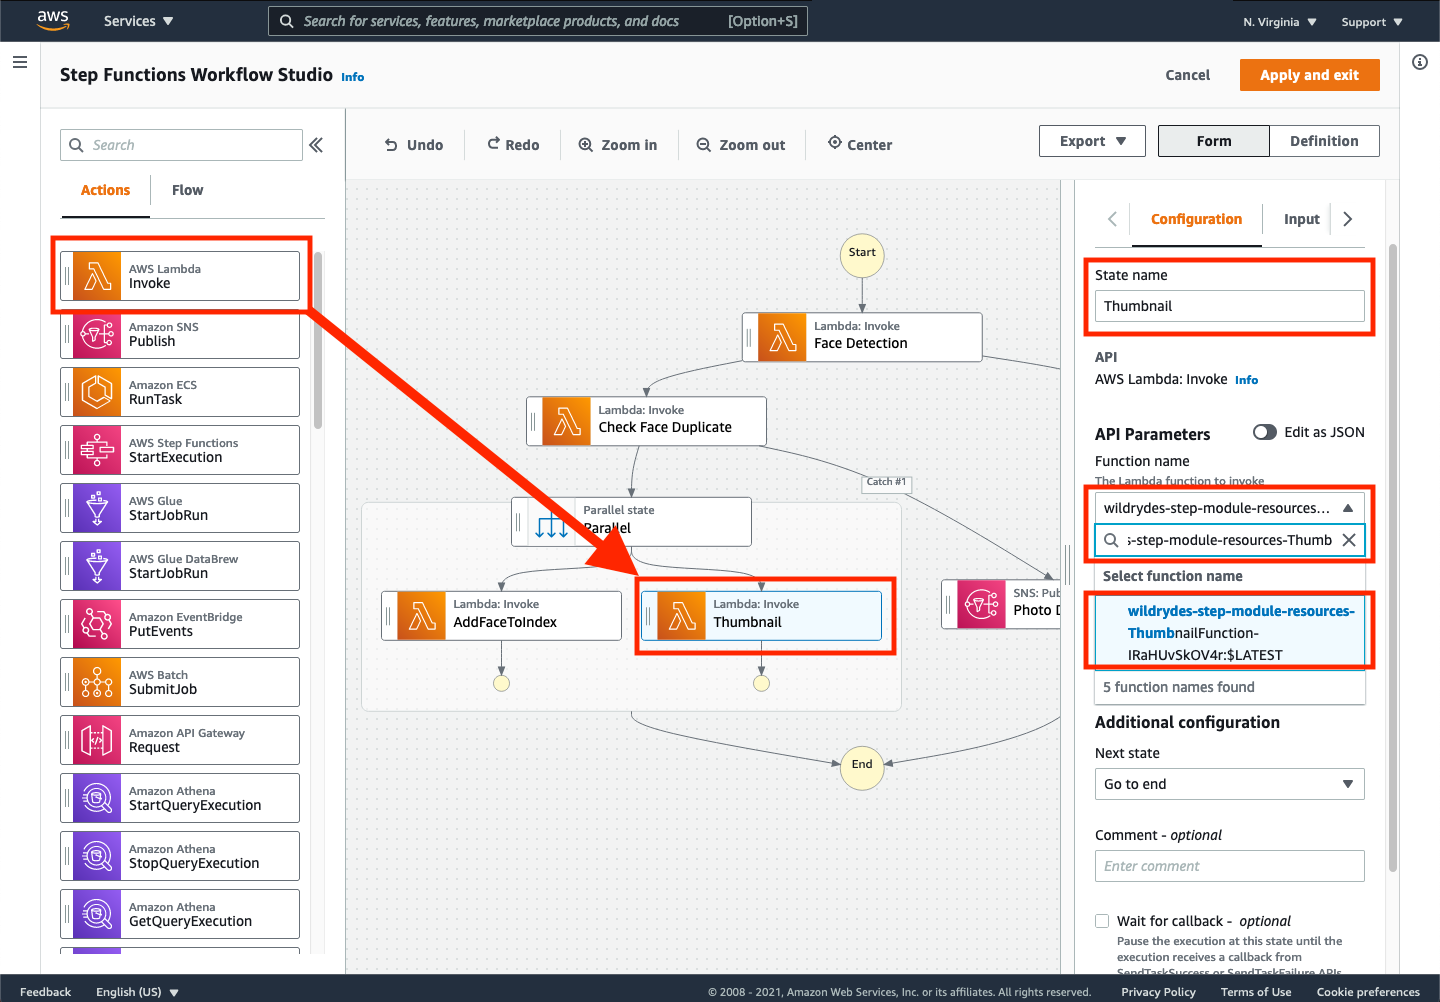Open the N. Virginia region selector

click(x=1280, y=22)
